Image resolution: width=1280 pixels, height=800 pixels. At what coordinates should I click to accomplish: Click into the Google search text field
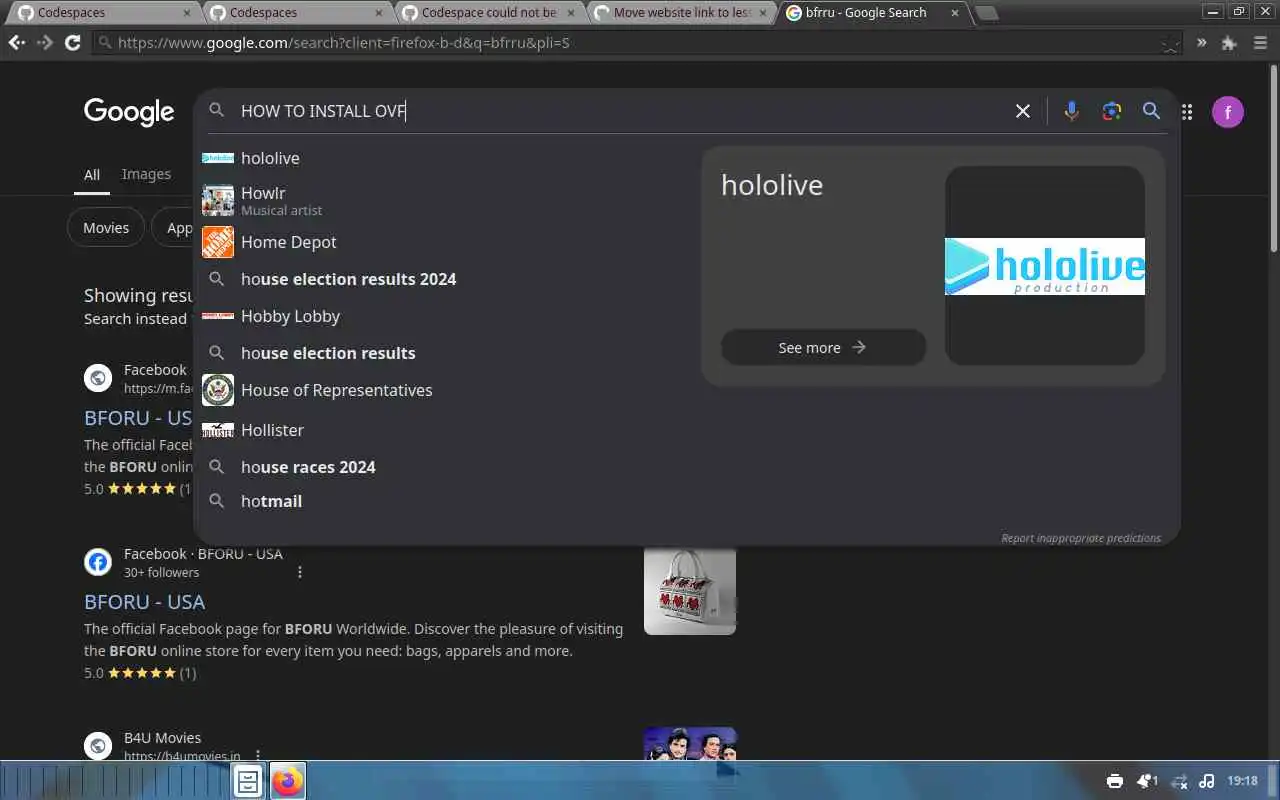pyautogui.click(x=620, y=111)
